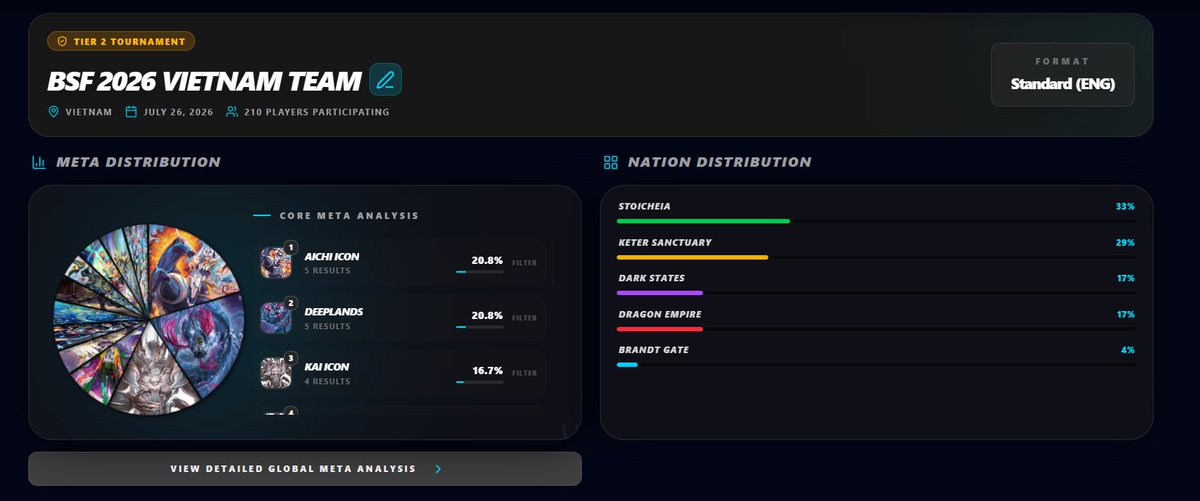Image resolution: width=1200 pixels, height=501 pixels.
Task: Click the Dark States purple progress bar
Action: 660,293
